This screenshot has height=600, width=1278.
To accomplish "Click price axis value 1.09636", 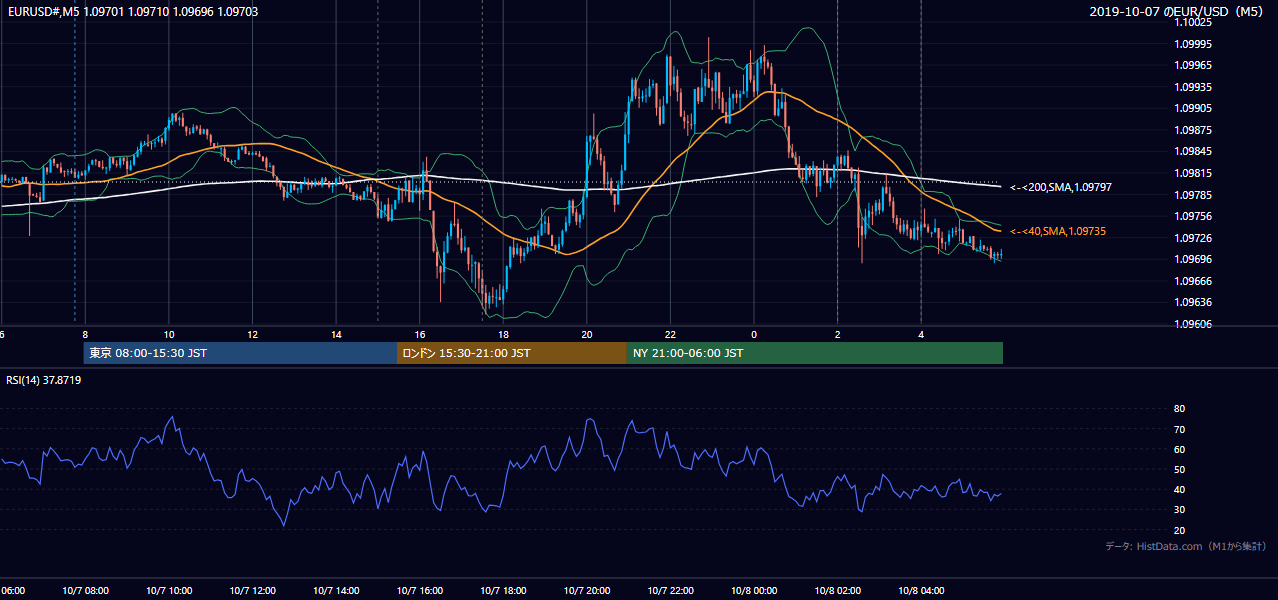I will tap(1193, 302).
